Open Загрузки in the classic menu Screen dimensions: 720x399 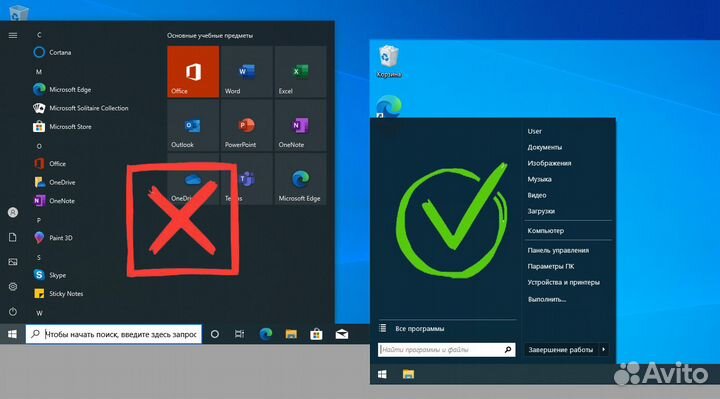541,211
